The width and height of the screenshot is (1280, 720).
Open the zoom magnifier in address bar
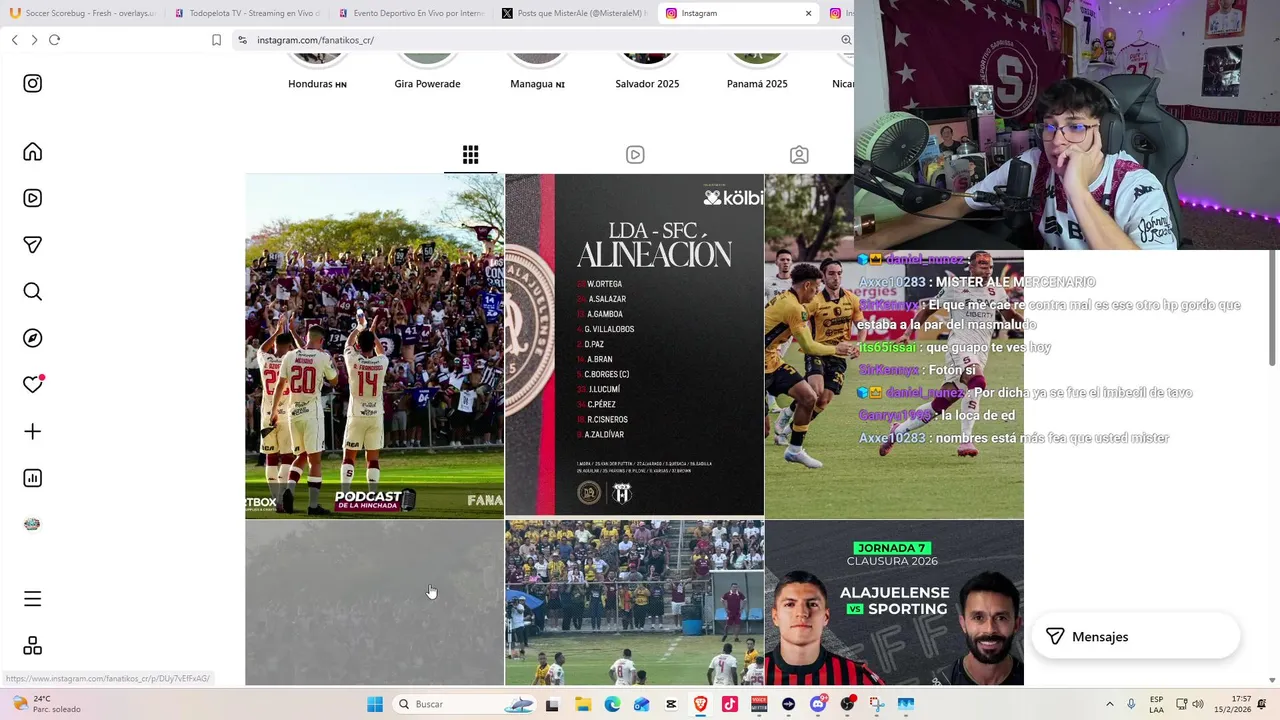pos(846,40)
